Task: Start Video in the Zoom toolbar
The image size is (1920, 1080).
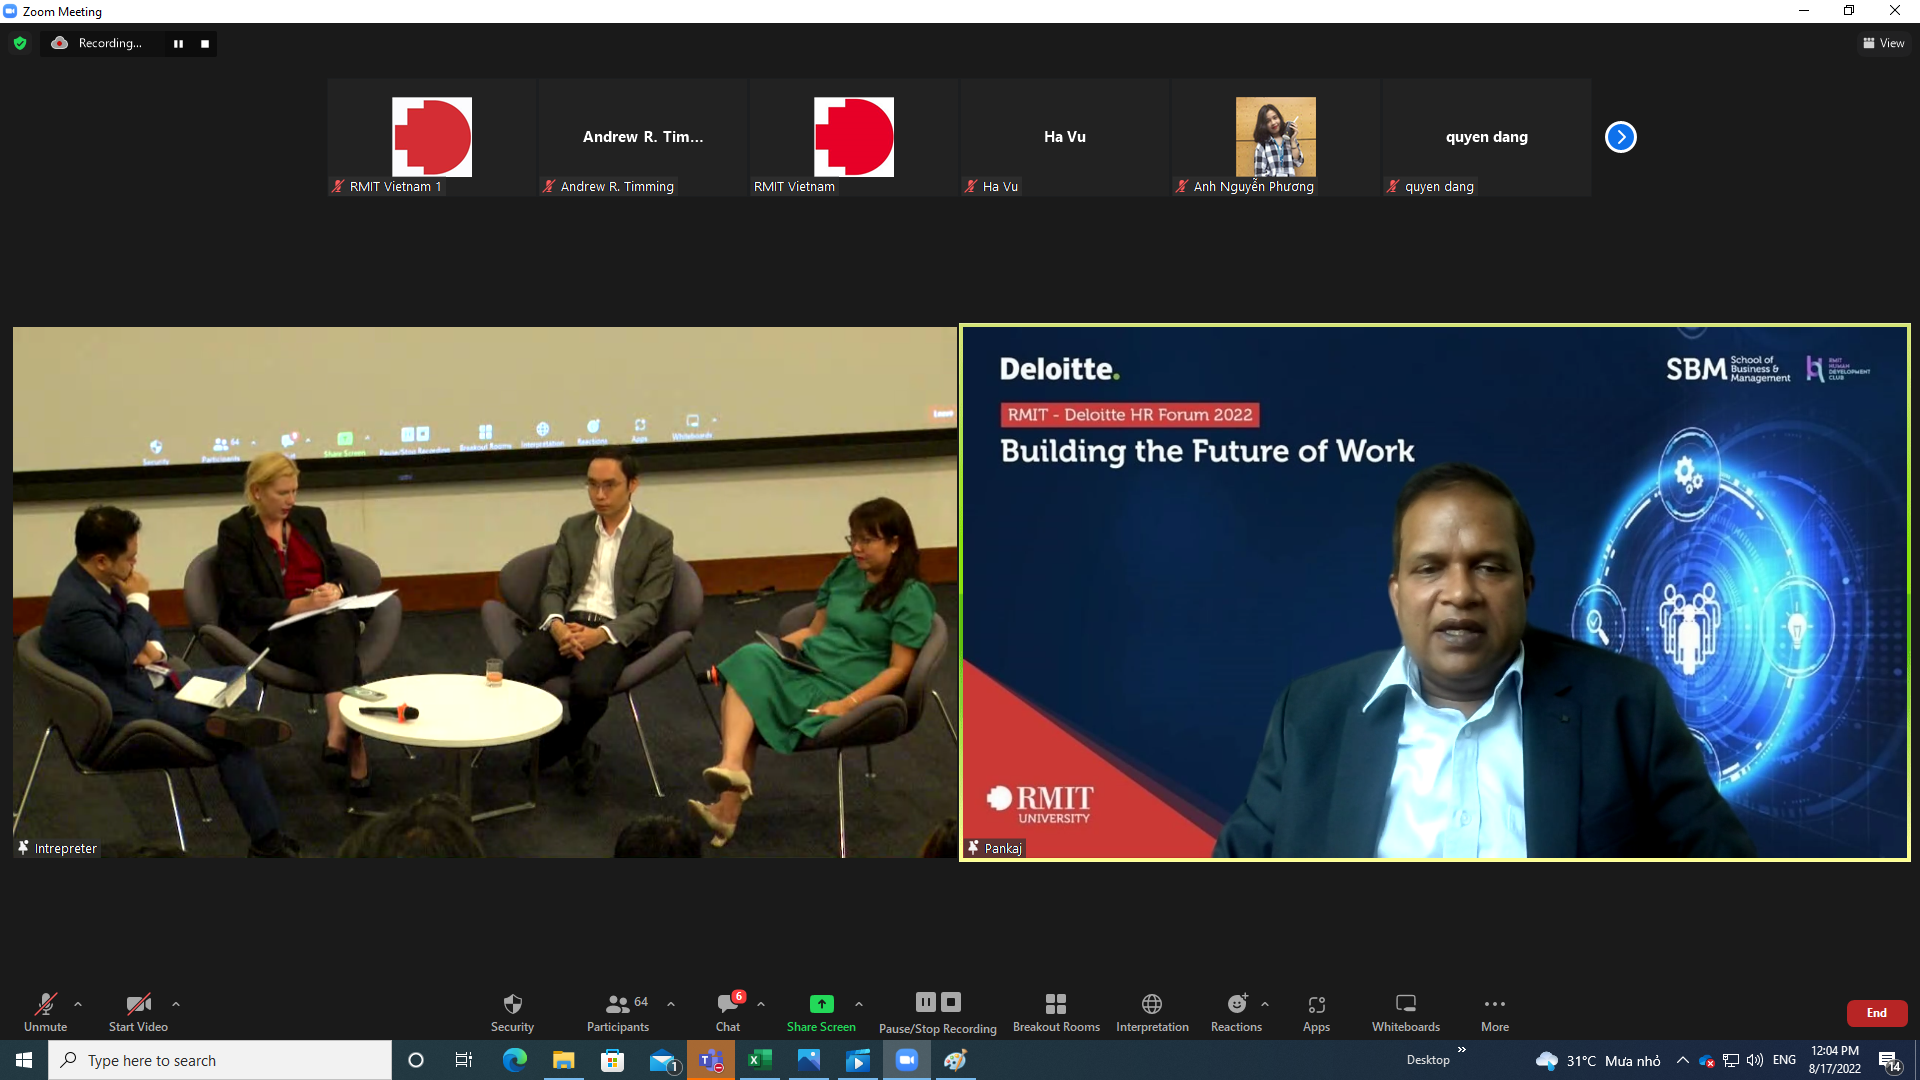Action: click(x=138, y=1012)
